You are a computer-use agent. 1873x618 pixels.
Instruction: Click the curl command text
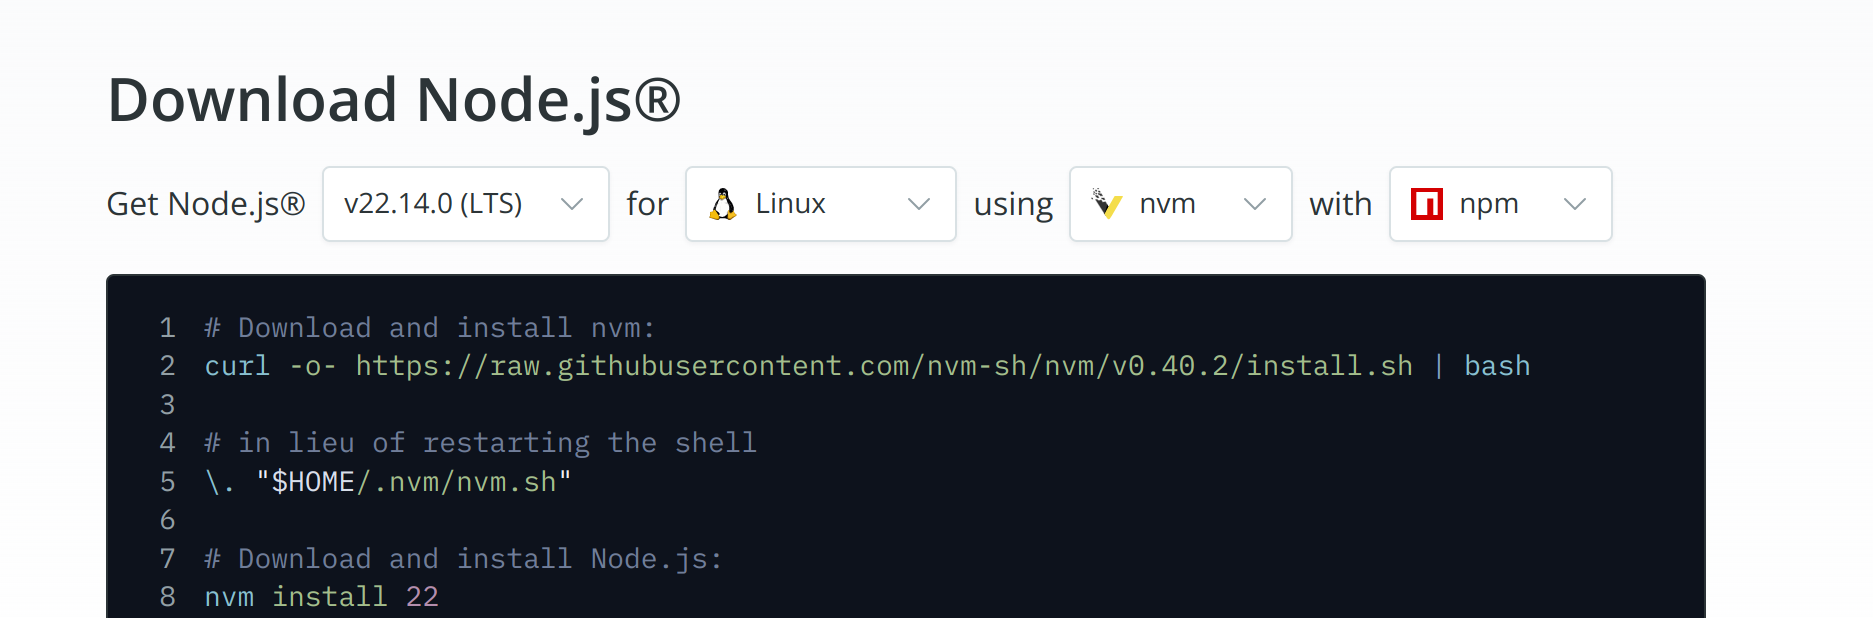tap(237, 366)
